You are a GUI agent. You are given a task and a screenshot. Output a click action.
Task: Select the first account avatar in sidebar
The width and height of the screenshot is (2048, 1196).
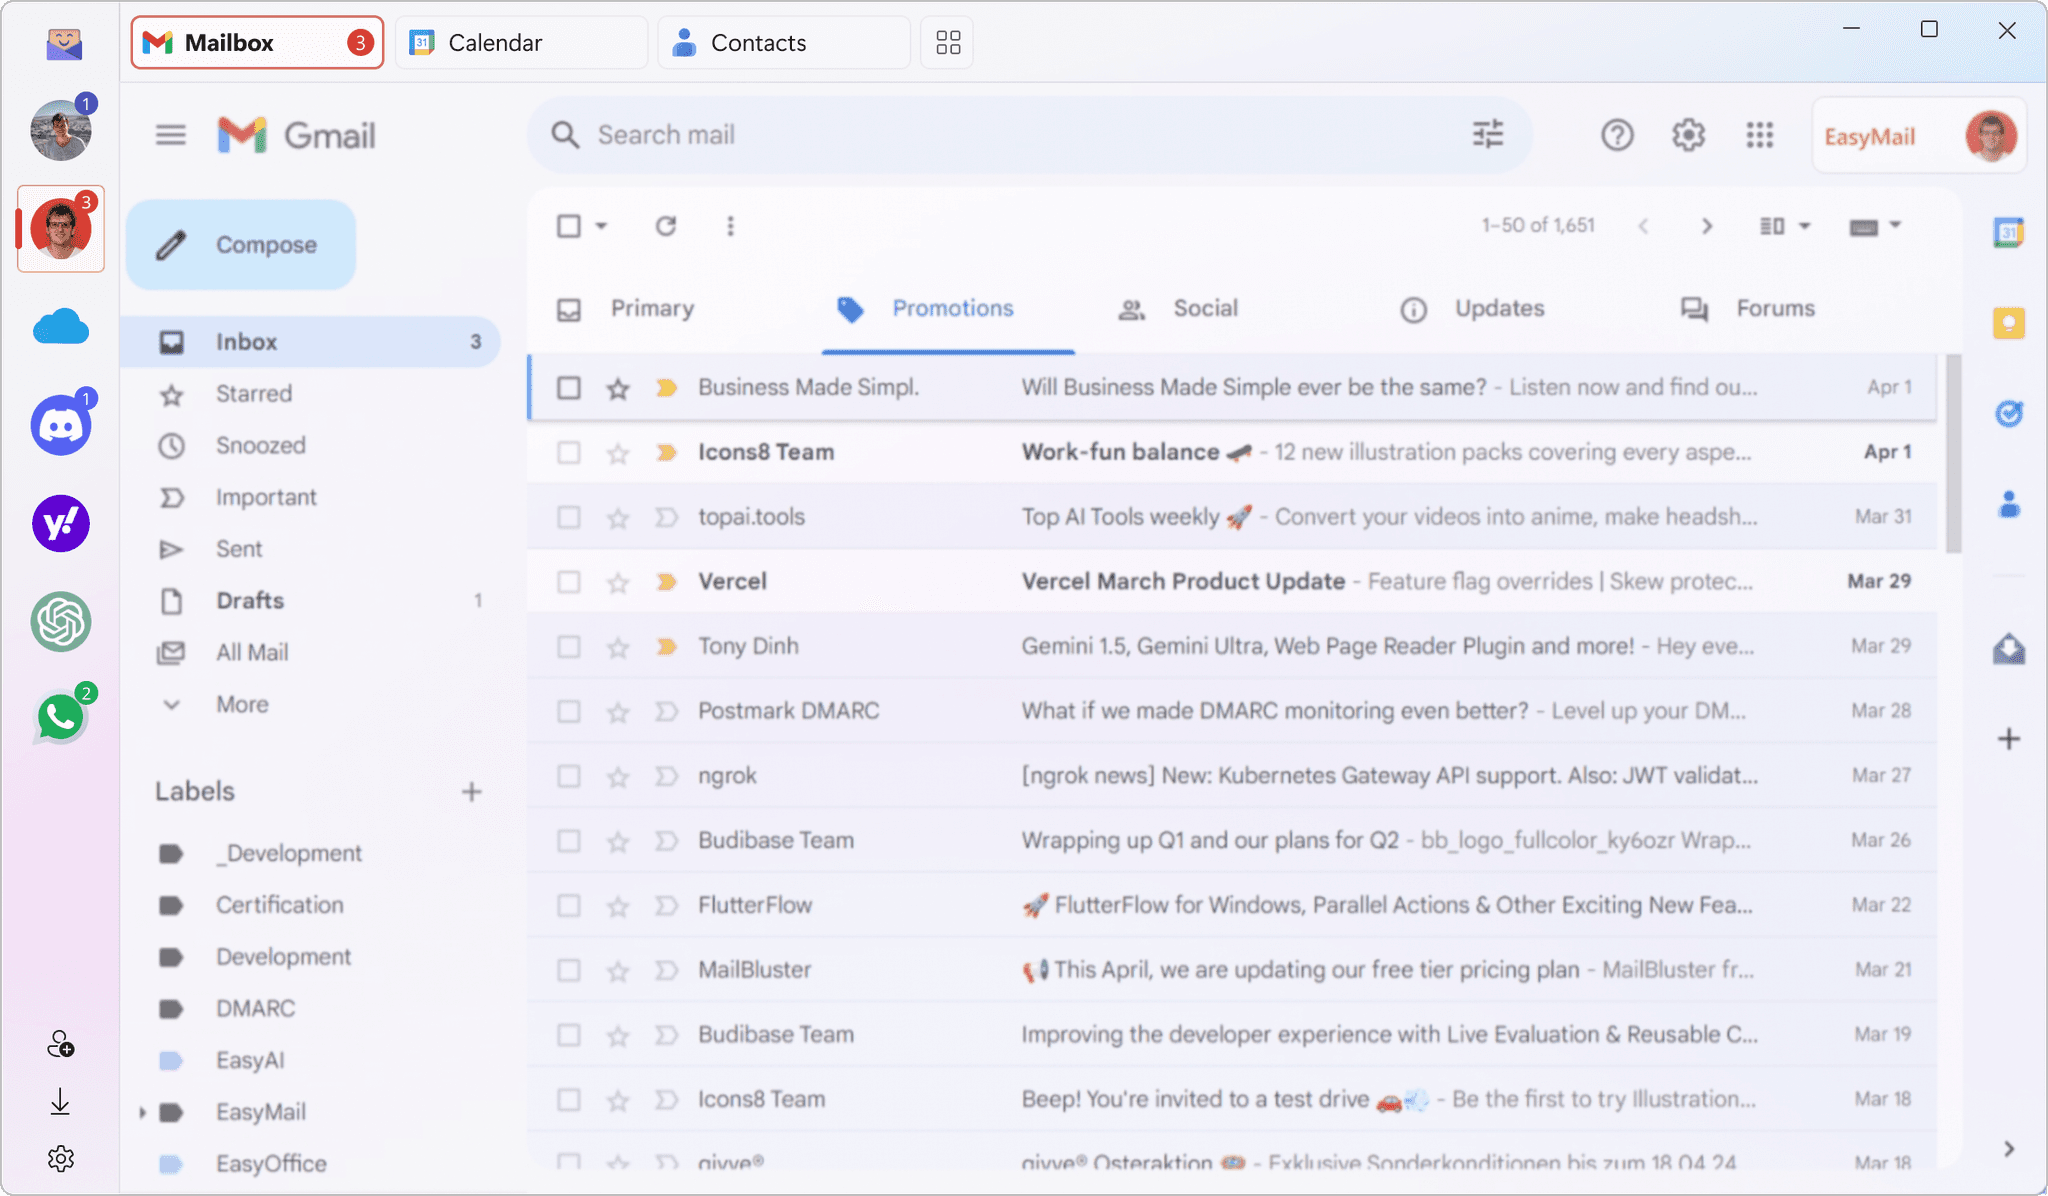[61, 130]
